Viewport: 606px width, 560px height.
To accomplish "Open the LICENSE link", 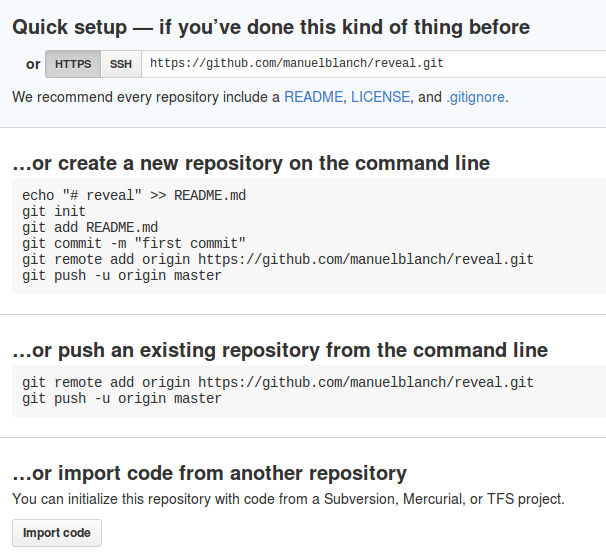I will click(380, 97).
